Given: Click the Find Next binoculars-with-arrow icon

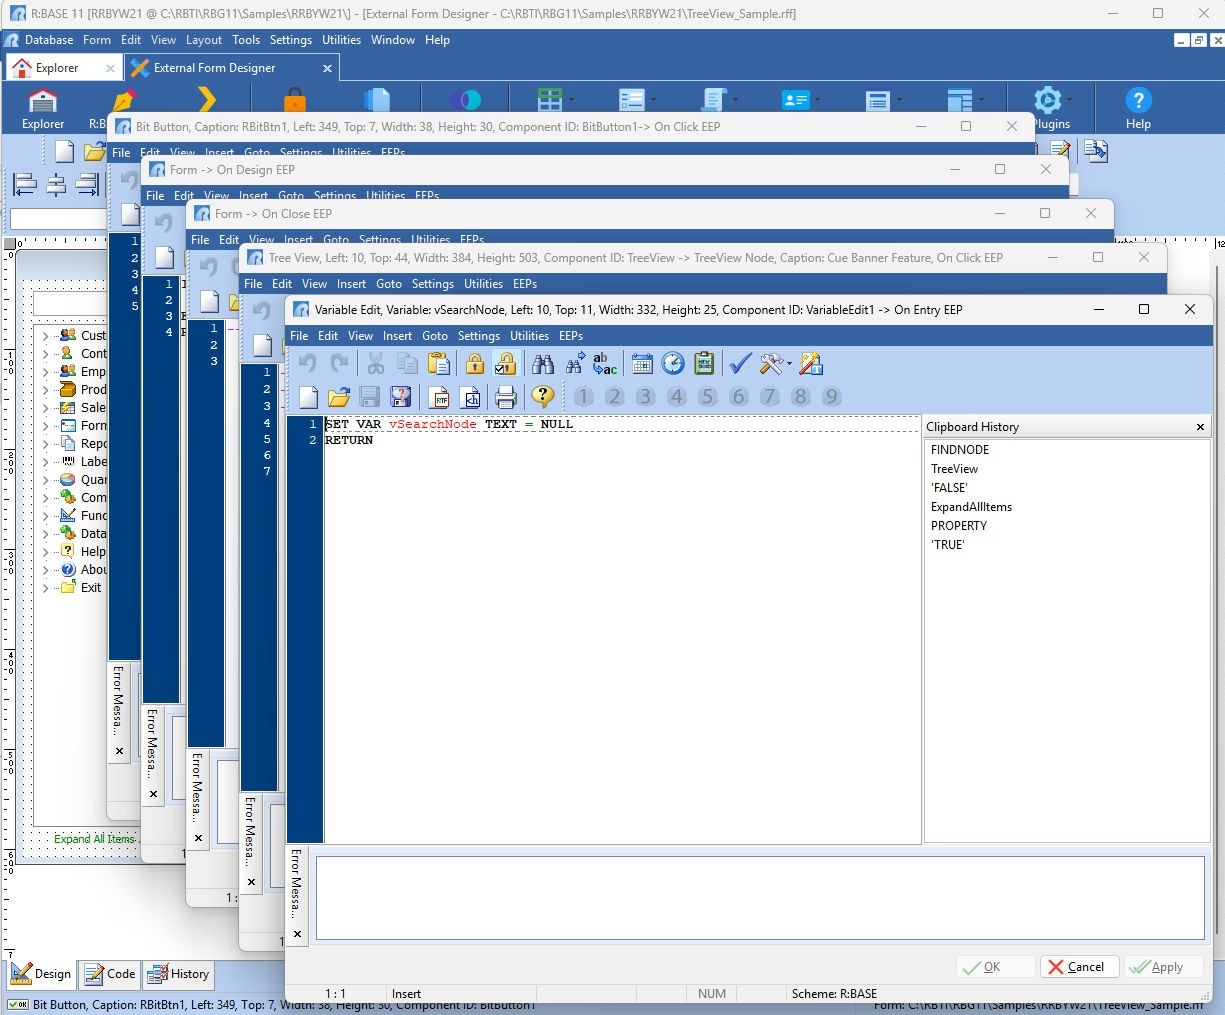Looking at the screenshot, I should pos(575,364).
